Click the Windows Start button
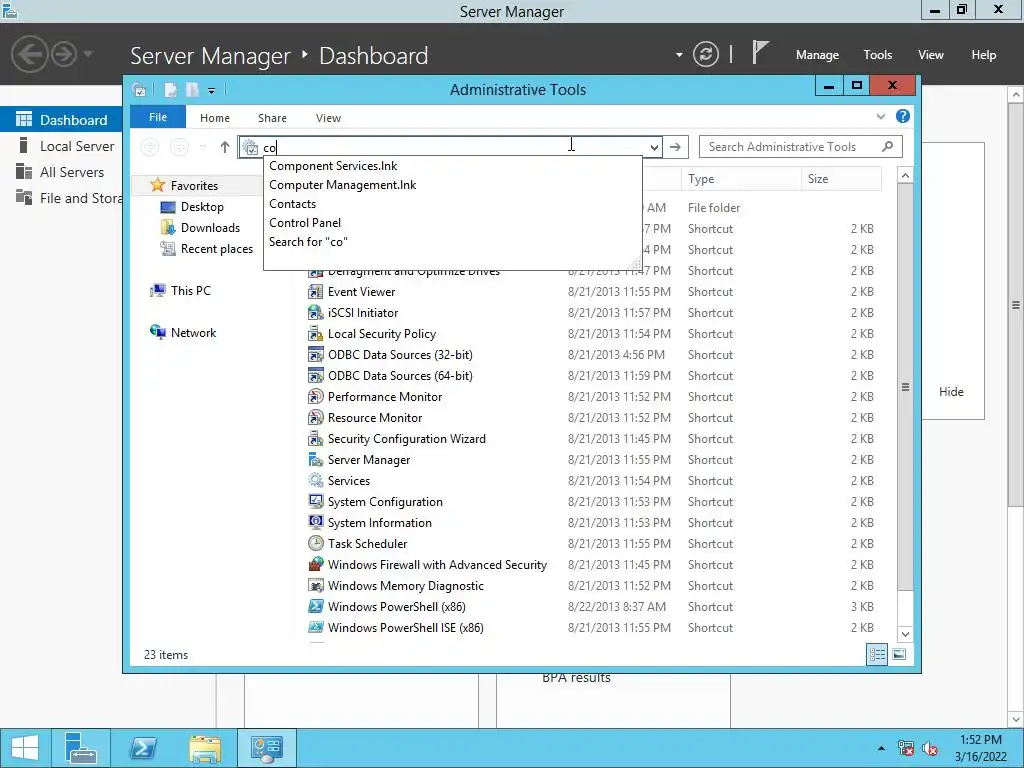1024x768 pixels. click(25, 748)
